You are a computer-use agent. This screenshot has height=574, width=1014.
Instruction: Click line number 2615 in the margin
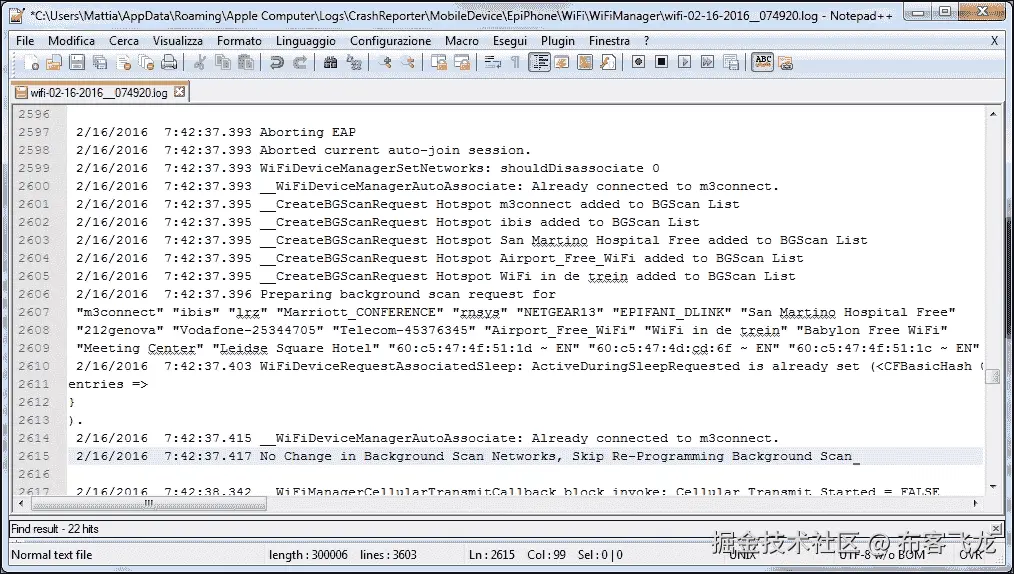pos(34,456)
